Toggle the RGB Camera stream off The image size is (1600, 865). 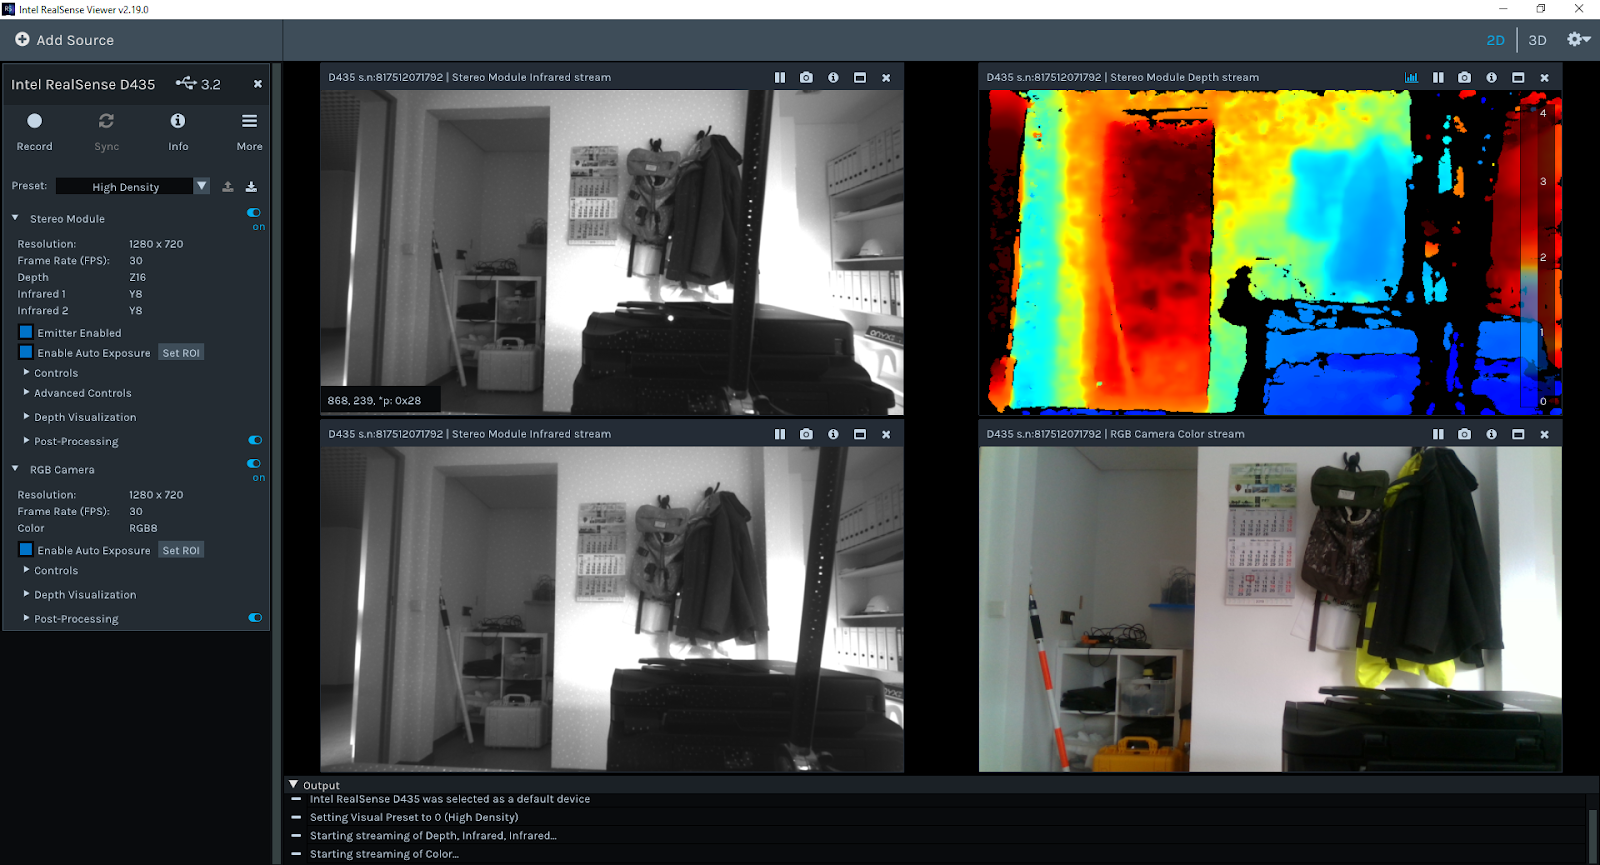(x=254, y=464)
